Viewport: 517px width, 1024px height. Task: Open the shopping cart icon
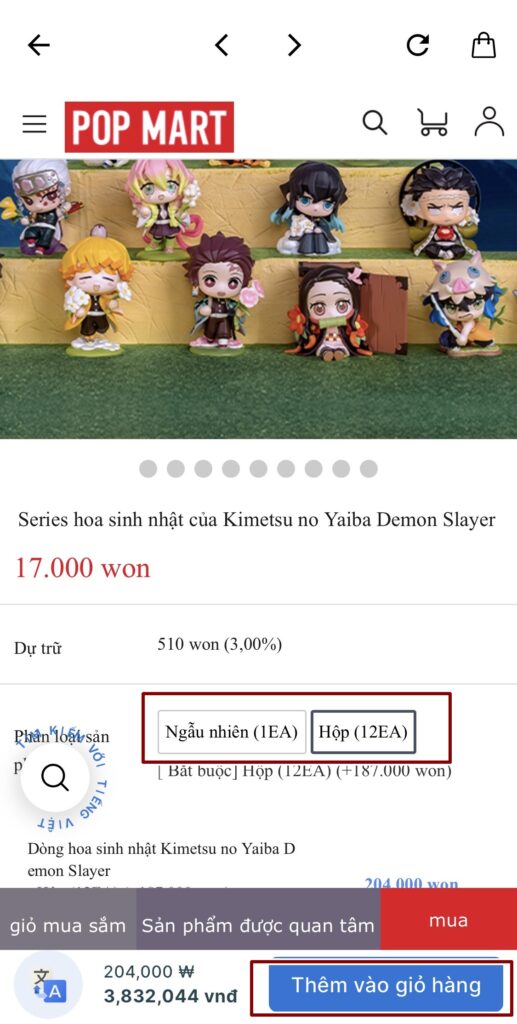coord(432,123)
